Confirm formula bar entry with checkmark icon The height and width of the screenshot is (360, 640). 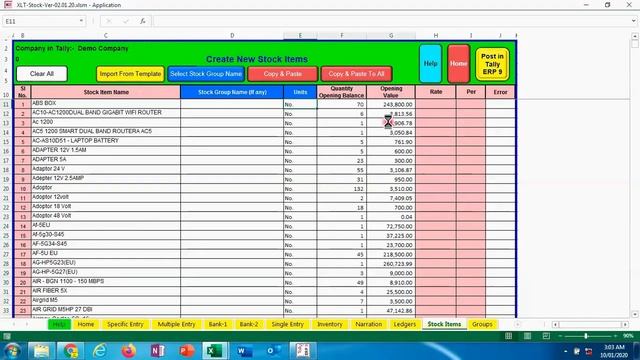click(x=125, y=21)
